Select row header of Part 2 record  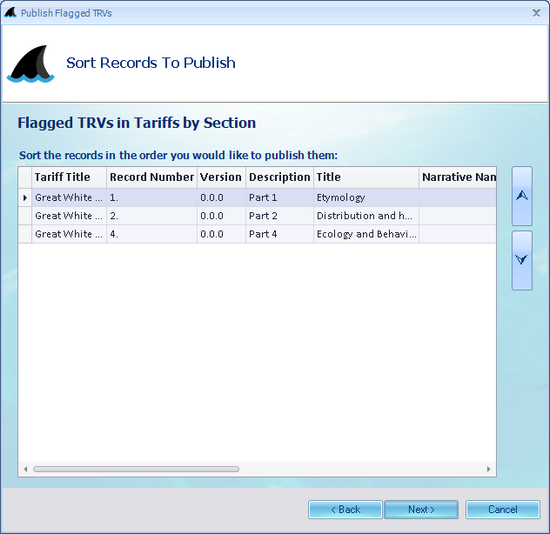[25, 216]
